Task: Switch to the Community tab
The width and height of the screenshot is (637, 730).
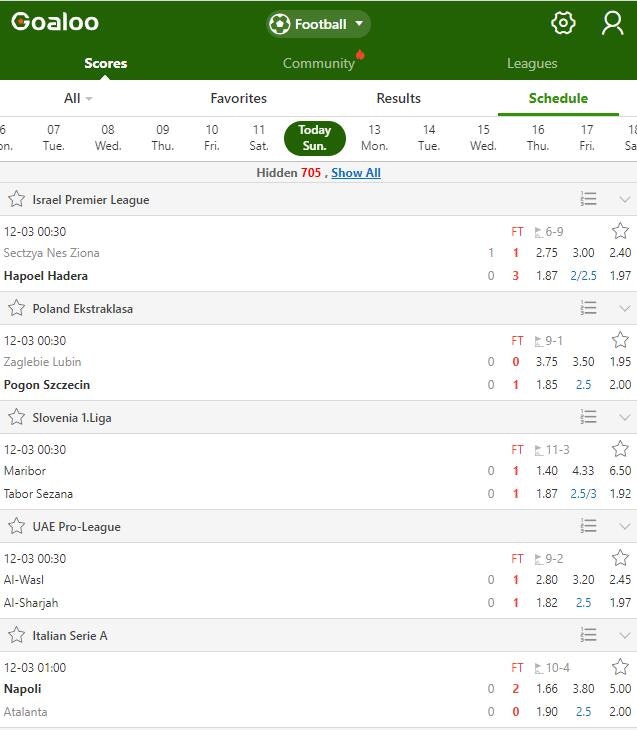Action: (x=319, y=63)
